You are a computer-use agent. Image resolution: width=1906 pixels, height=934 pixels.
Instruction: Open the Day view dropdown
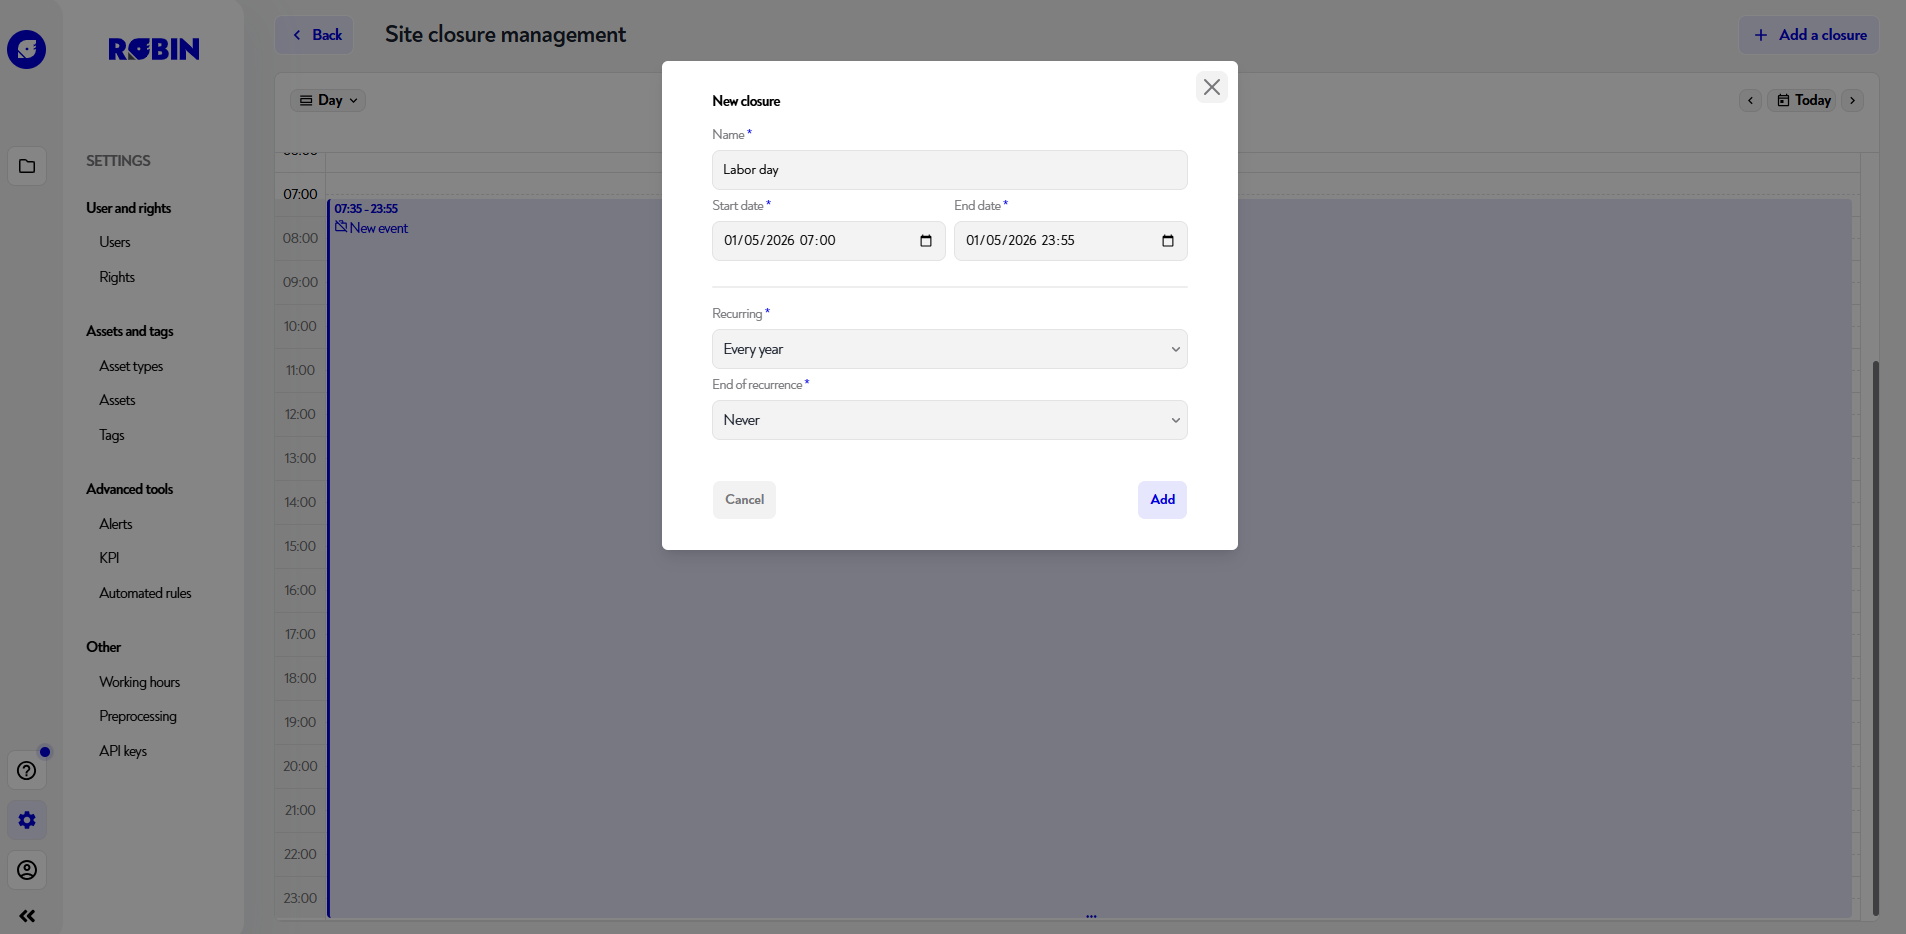click(x=328, y=100)
